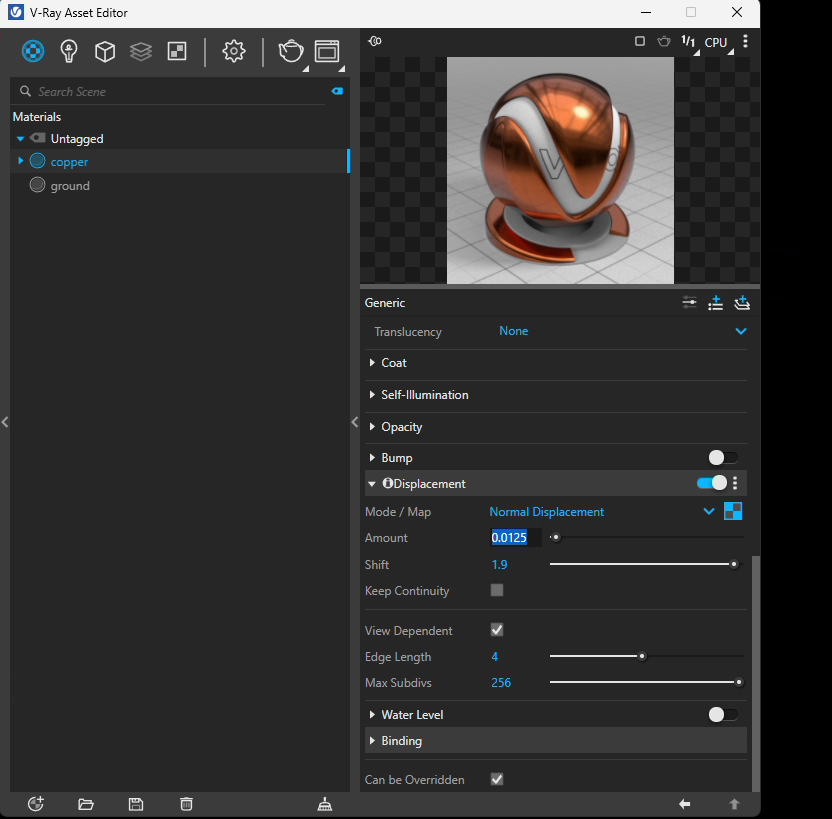Click the Add Material icon at bottom

(x=36, y=804)
